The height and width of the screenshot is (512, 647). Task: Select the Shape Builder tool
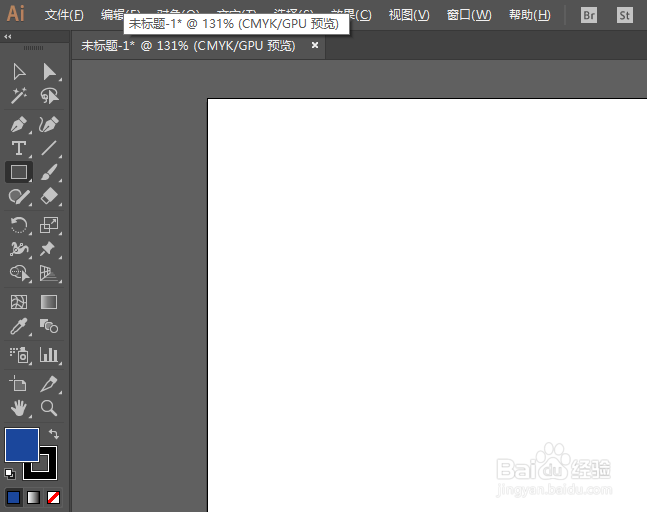tap(19, 273)
